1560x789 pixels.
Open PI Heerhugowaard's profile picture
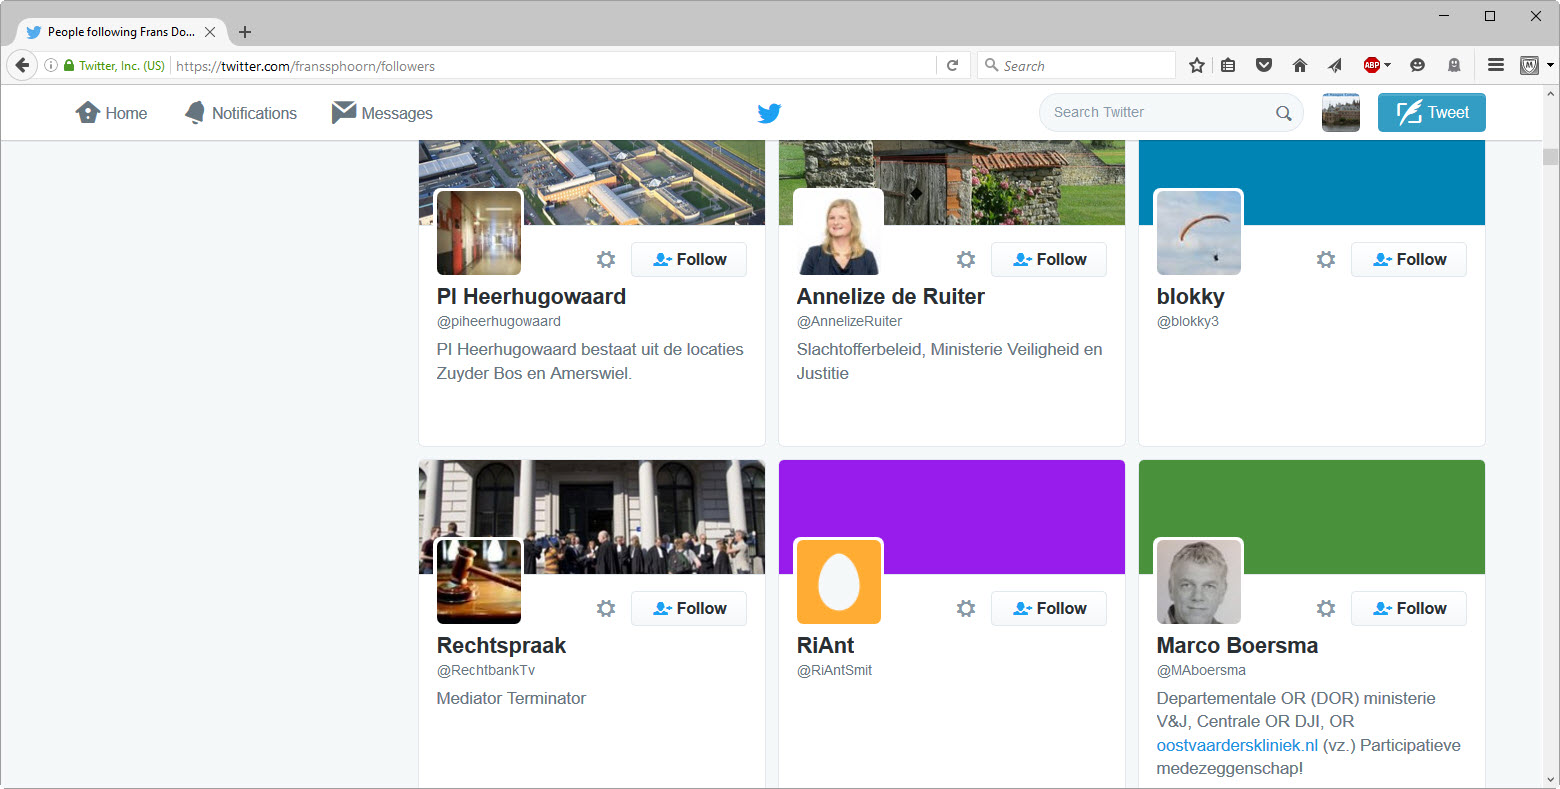click(479, 233)
